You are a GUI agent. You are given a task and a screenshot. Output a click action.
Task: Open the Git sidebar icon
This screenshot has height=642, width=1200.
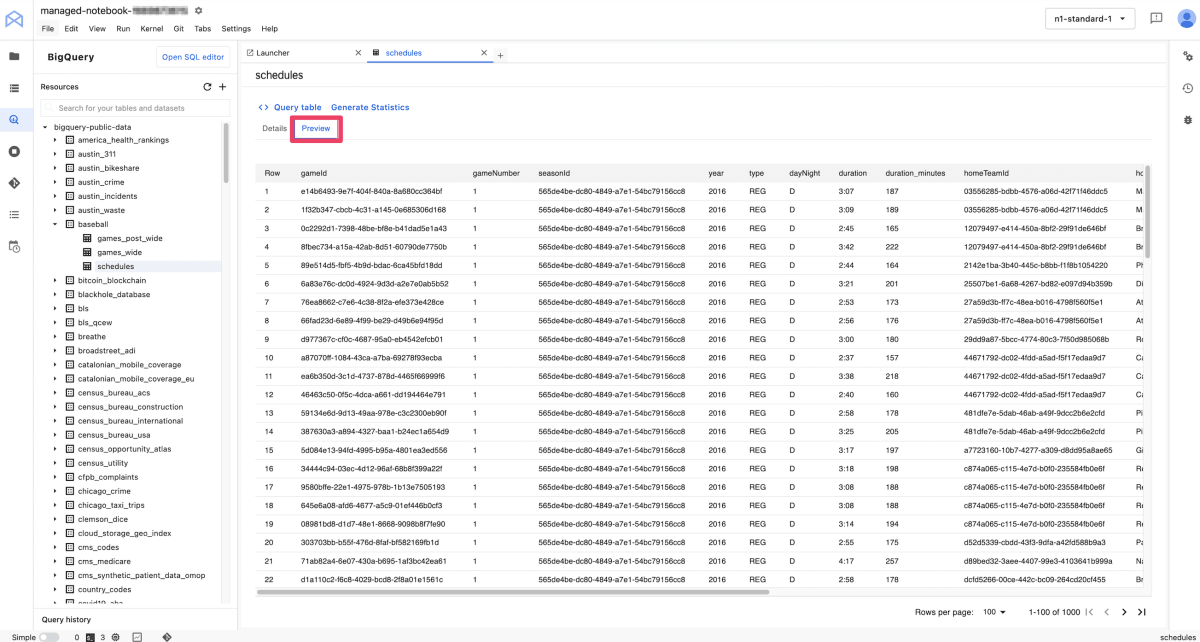coord(14,183)
